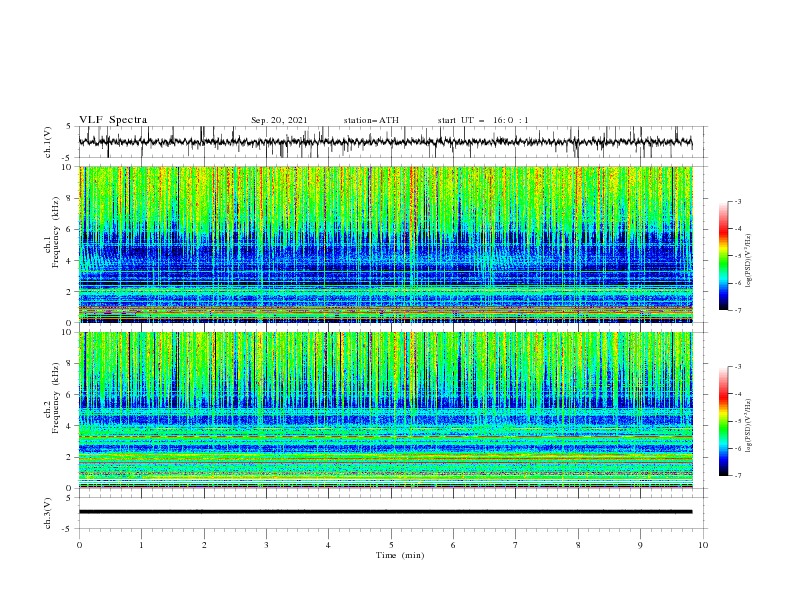Viewport: 792px width, 612px height.
Task: Click the time-axis tick label '0'
Action: 79,545
